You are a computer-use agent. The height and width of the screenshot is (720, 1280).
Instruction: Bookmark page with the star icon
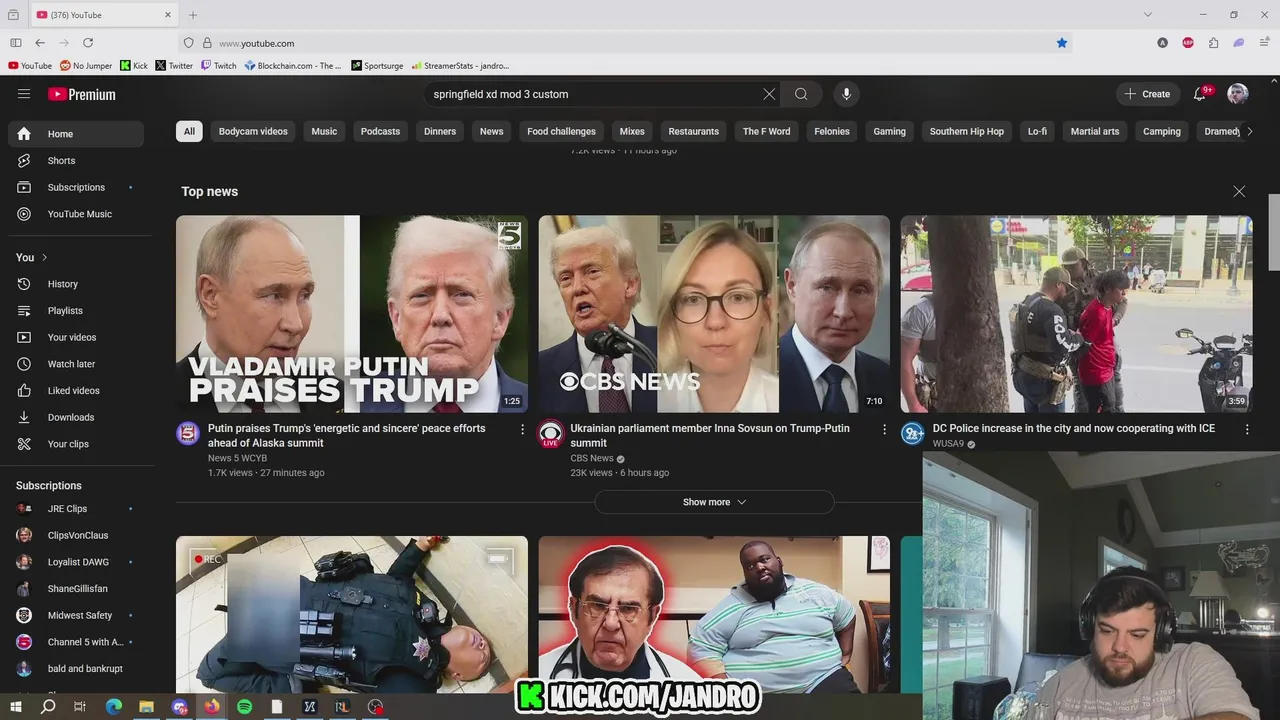pyautogui.click(x=1062, y=43)
